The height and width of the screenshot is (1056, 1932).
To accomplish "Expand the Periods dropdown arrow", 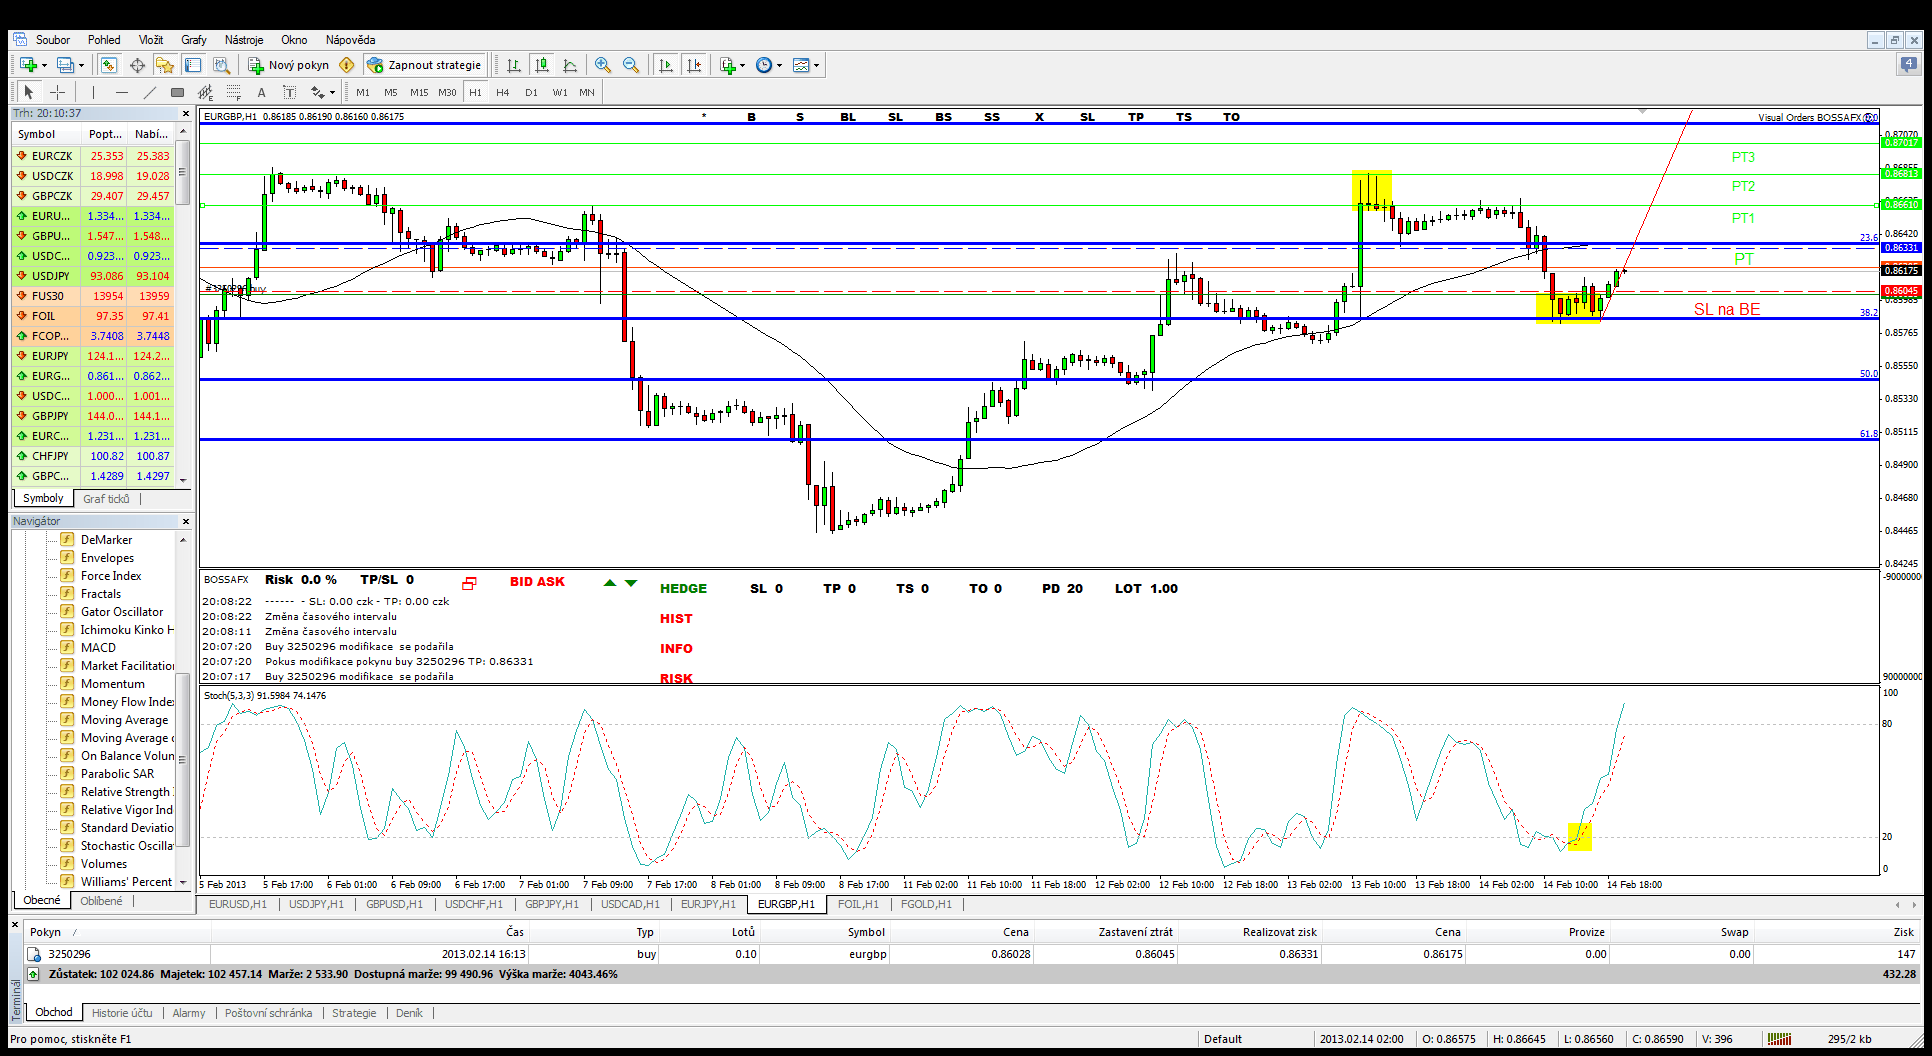I will click(x=779, y=66).
